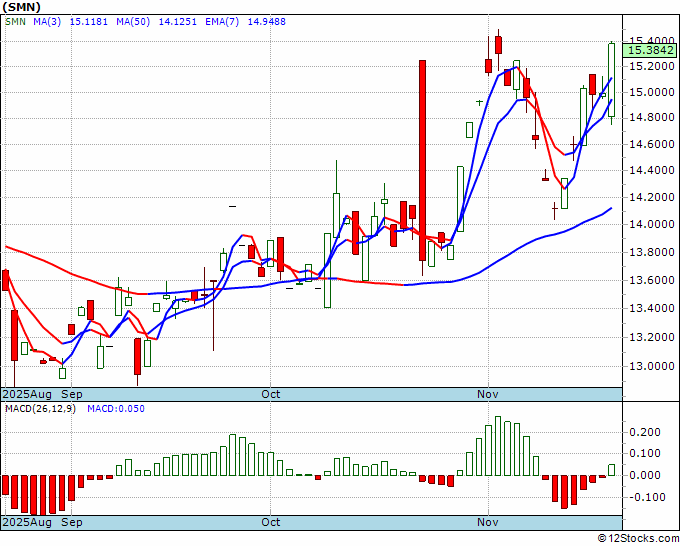This screenshot has width=680, height=546.
Task: Click the MA(50) legend label
Action: [x=133, y=21]
